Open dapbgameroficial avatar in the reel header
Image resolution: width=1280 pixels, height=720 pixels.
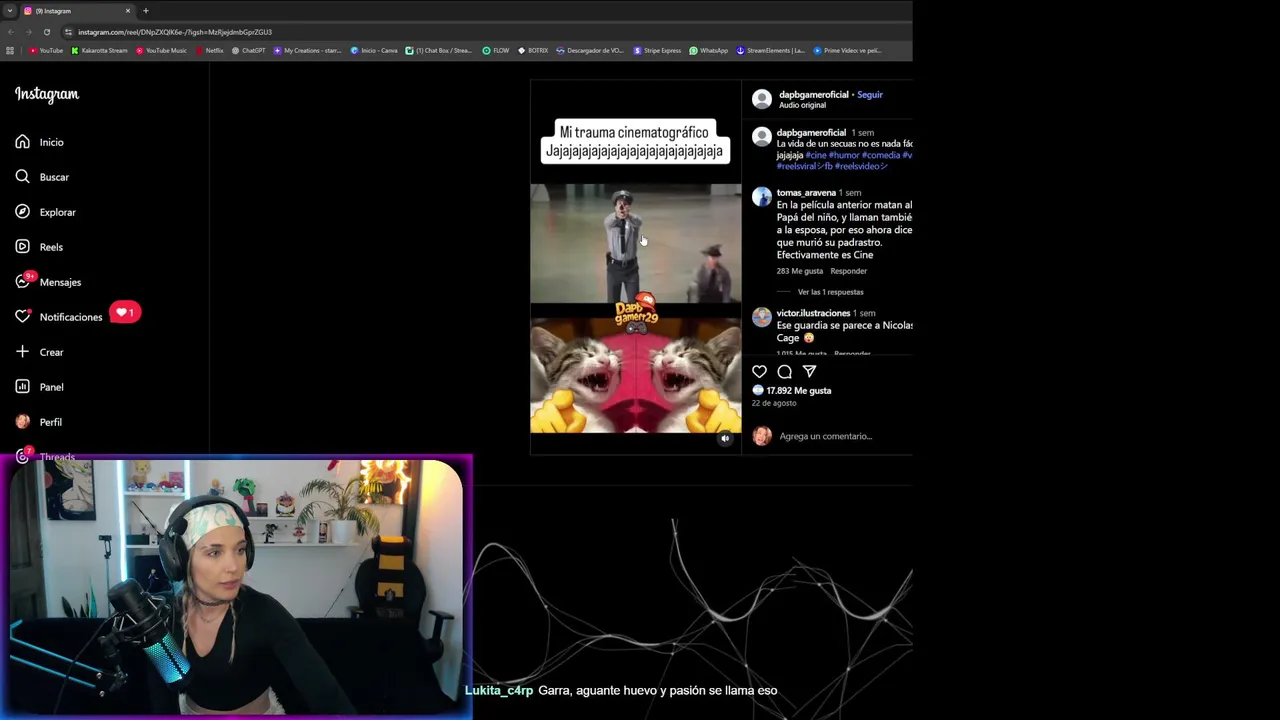pos(762,99)
